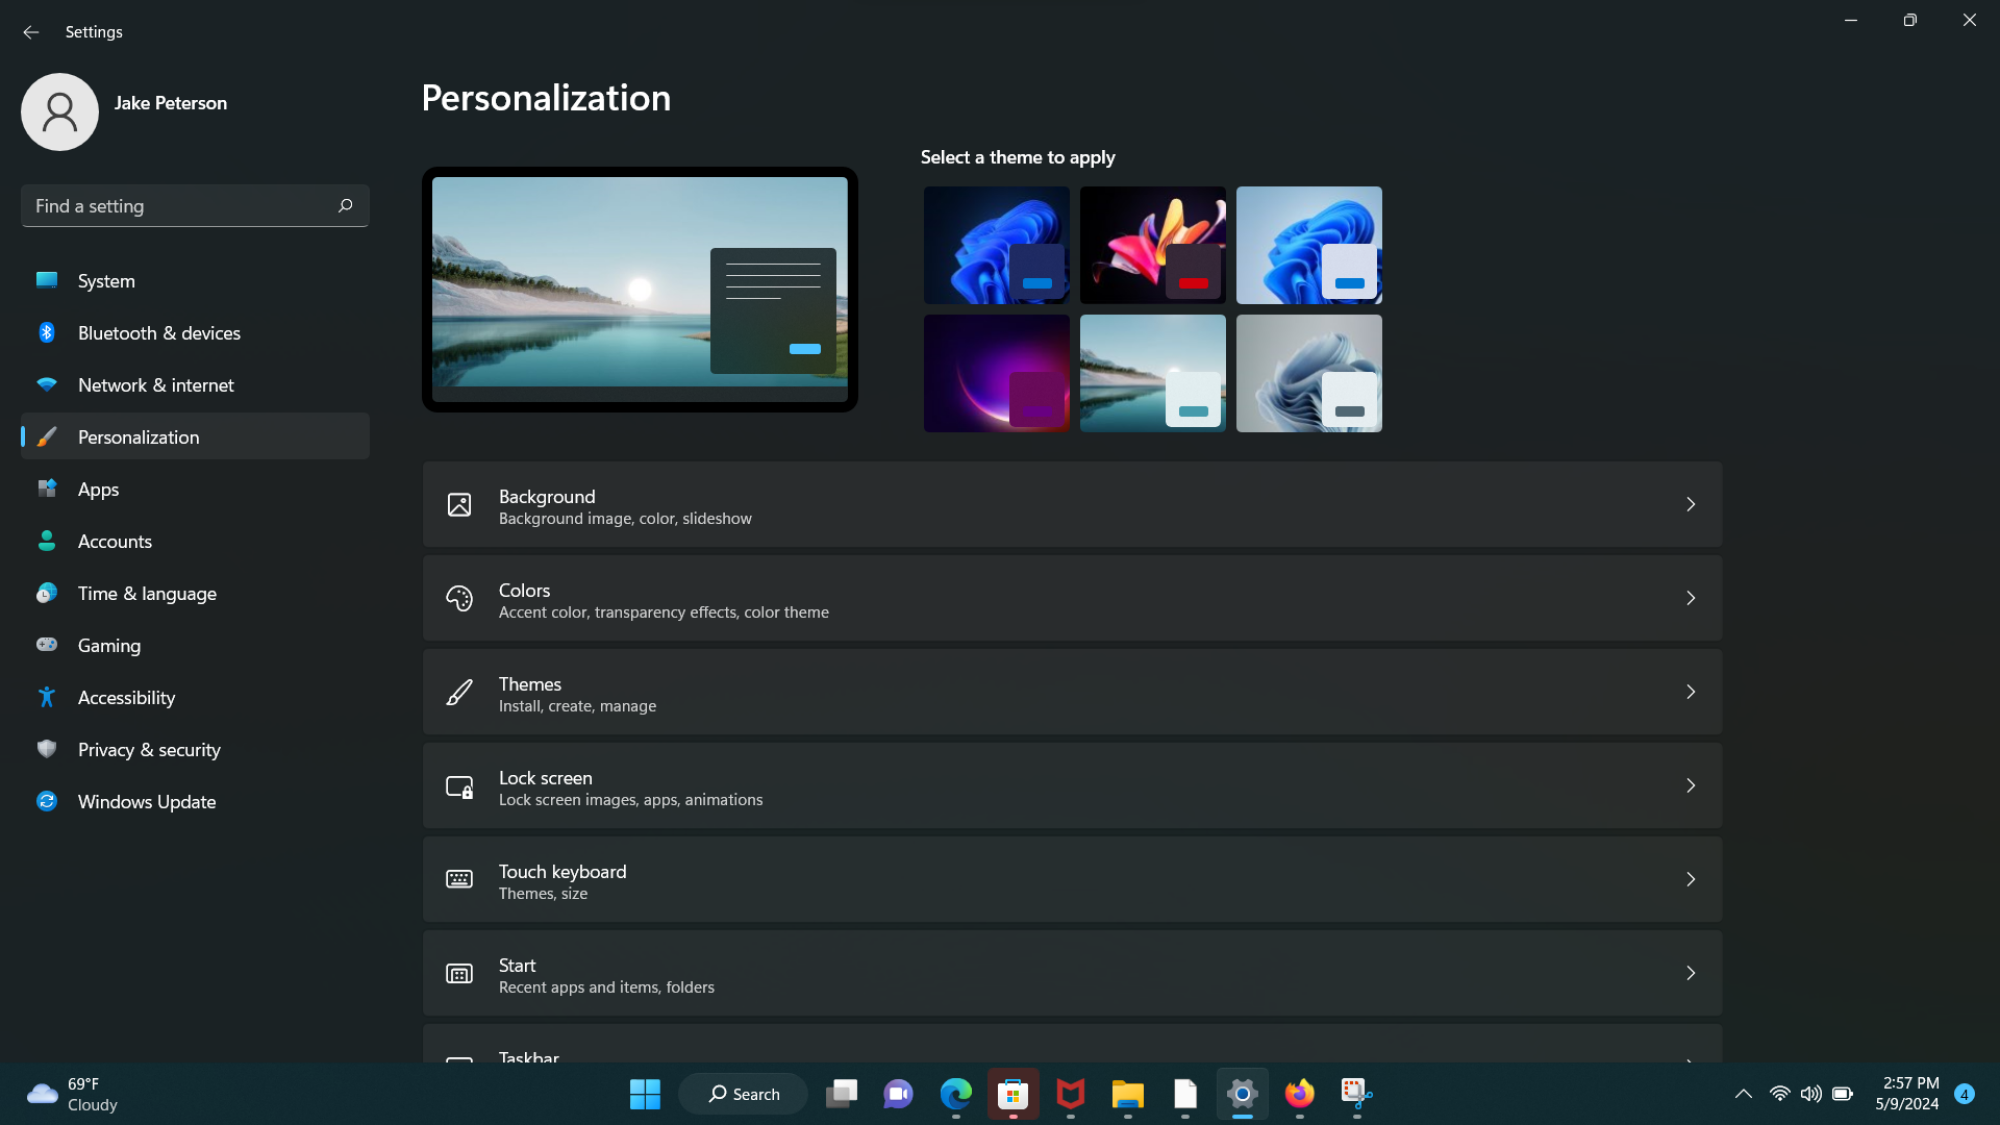Viewport: 2000px width, 1125px height.
Task: Open Windows Update settings
Action: pyautogui.click(x=147, y=801)
